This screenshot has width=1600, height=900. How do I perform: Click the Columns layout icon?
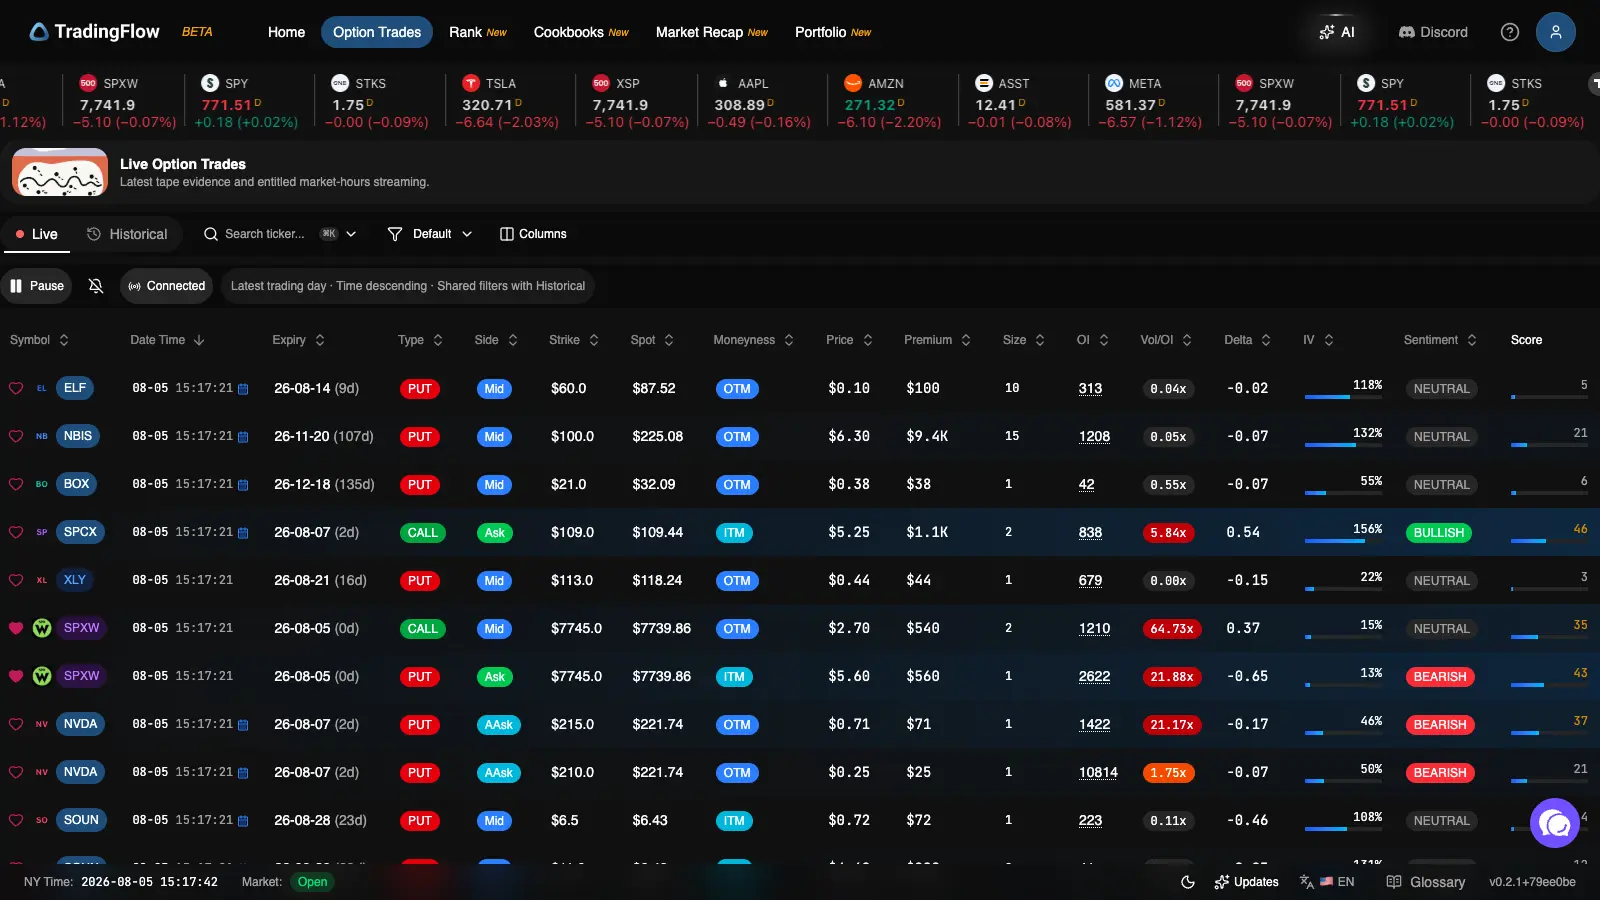(507, 234)
